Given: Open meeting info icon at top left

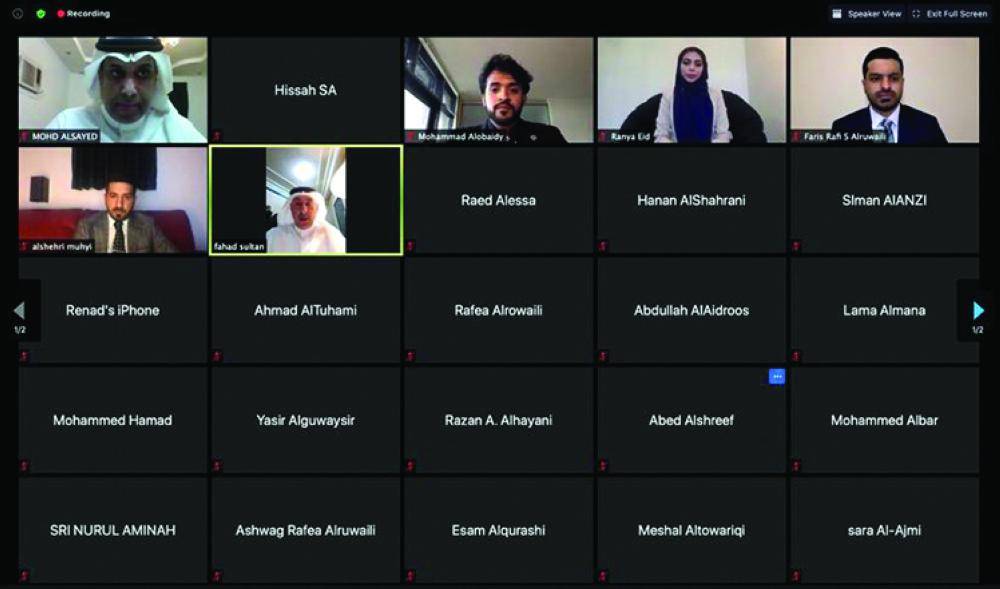Looking at the screenshot, I should pyautogui.click(x=18, y=13).
